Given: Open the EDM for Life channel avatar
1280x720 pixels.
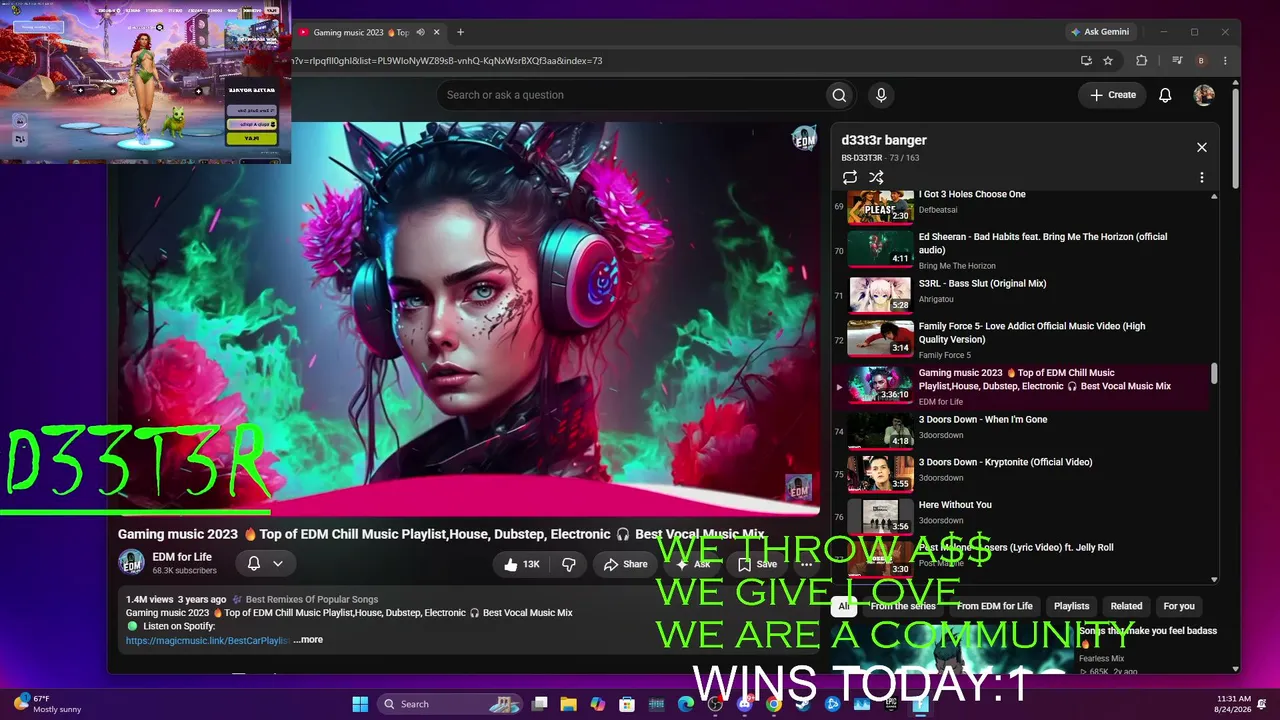Looking at the screenshot, I should click(x=132, y=563).
